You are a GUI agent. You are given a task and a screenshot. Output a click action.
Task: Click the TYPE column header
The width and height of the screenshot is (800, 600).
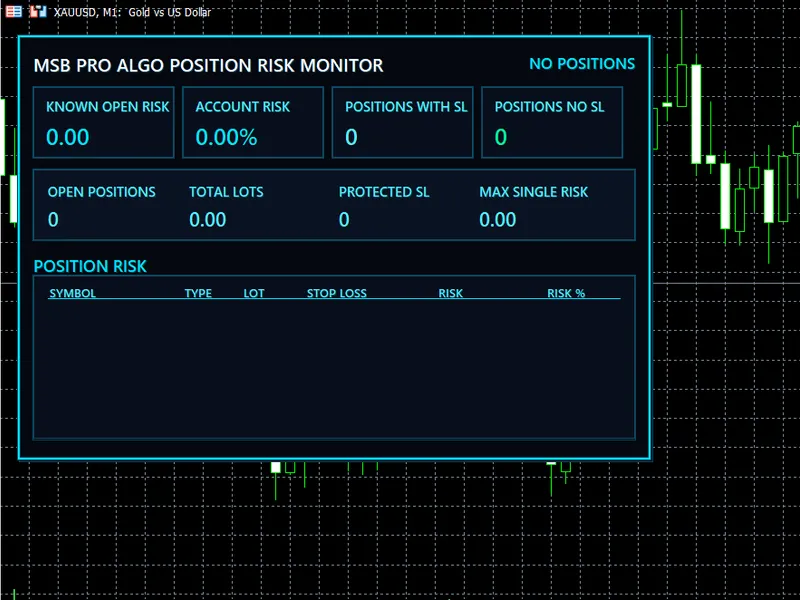click(x=198, y=293)
